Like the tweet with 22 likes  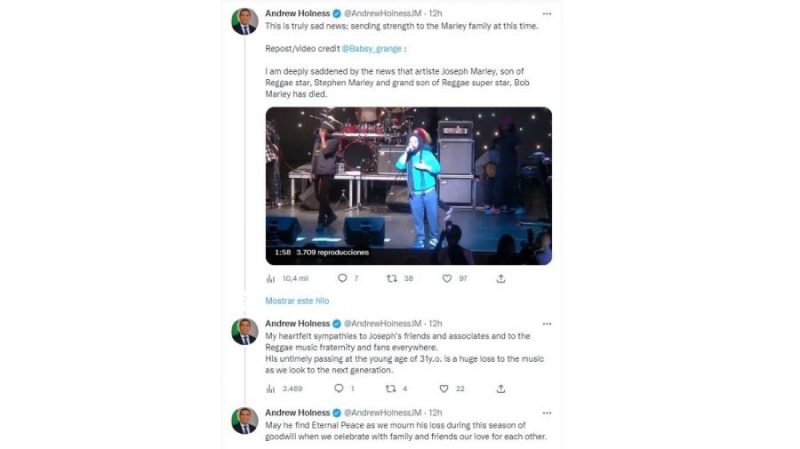tap(444, 388)
